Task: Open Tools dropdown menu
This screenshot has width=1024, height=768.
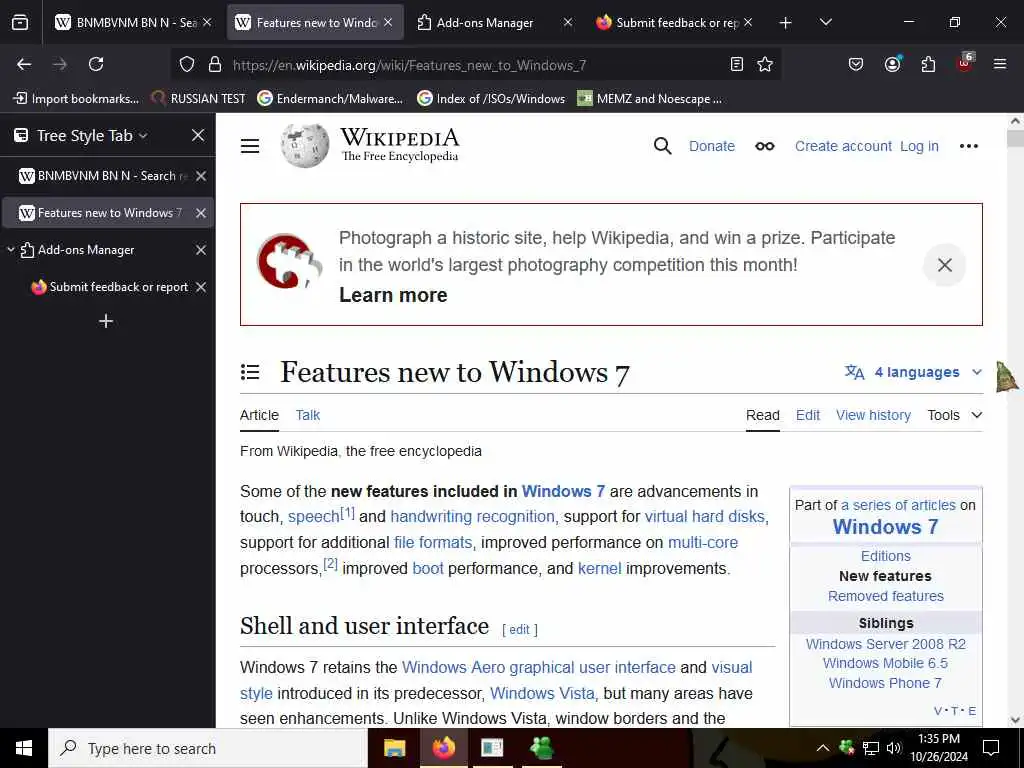Action: pos(955,415)
